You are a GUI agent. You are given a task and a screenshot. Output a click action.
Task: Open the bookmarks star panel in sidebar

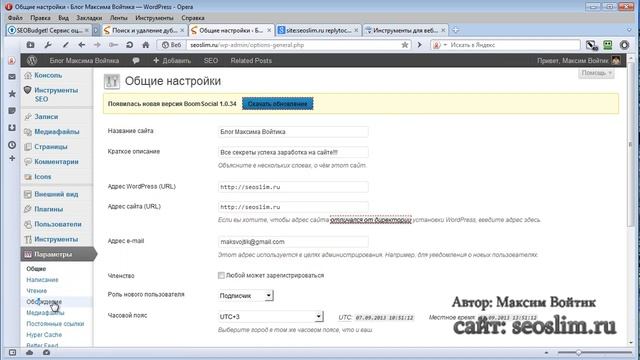12,93
